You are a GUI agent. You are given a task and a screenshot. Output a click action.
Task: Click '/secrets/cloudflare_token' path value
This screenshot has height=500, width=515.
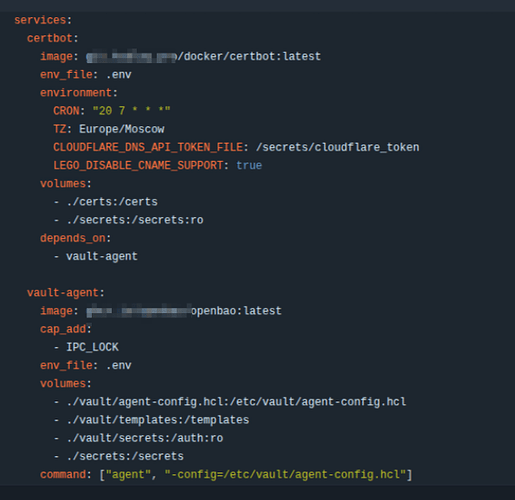(x=337, y=147)
